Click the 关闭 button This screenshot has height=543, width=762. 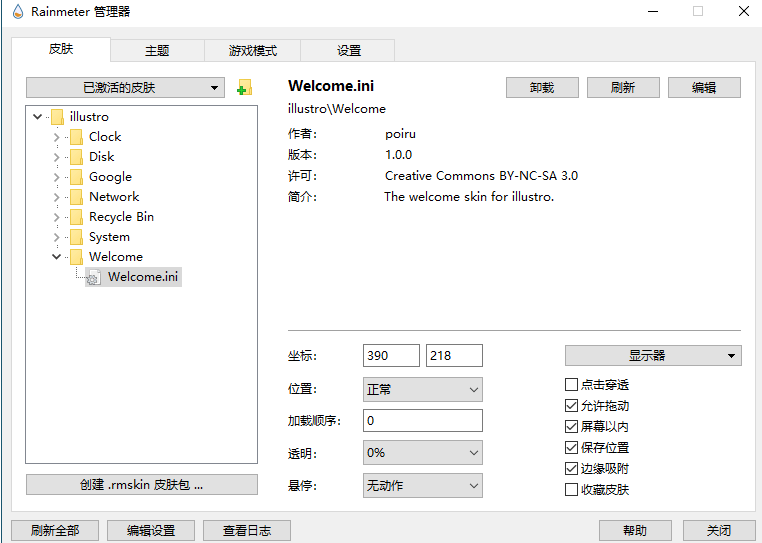[719, 530]
